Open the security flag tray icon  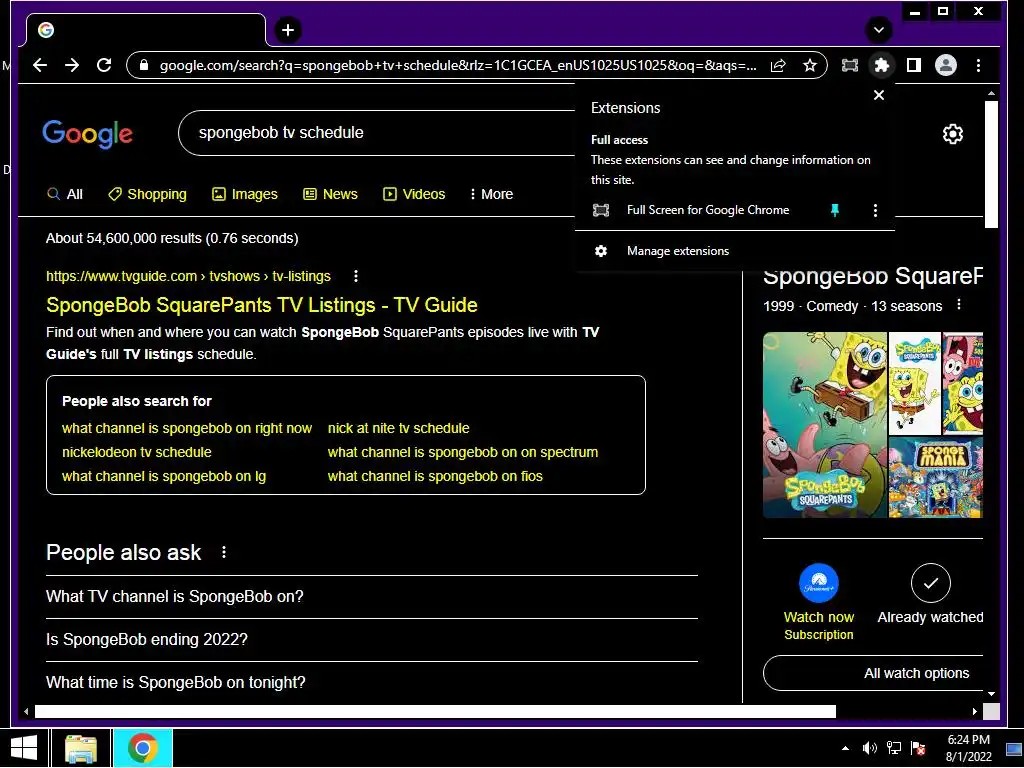pyautogui.click(x=918, y=748)
